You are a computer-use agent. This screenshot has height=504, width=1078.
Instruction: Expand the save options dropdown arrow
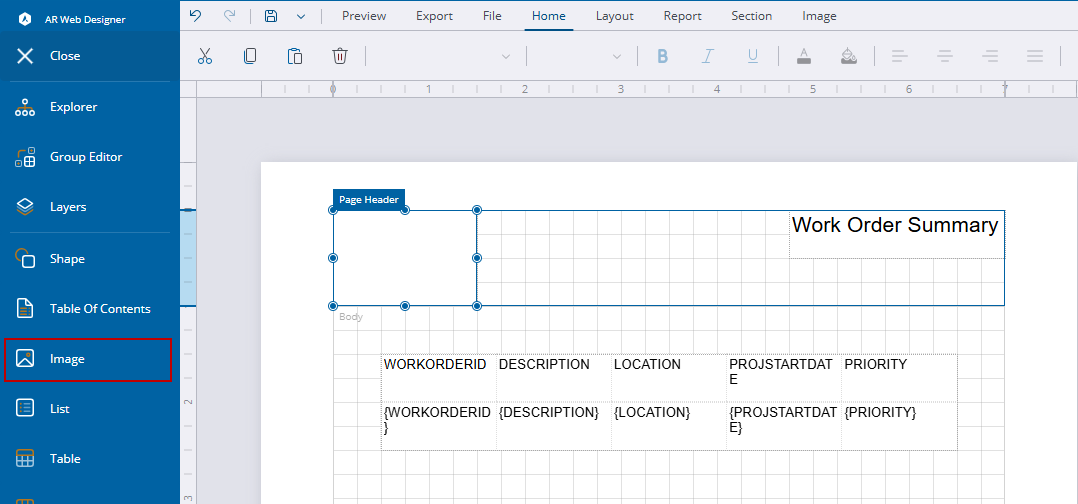[301, 16]
